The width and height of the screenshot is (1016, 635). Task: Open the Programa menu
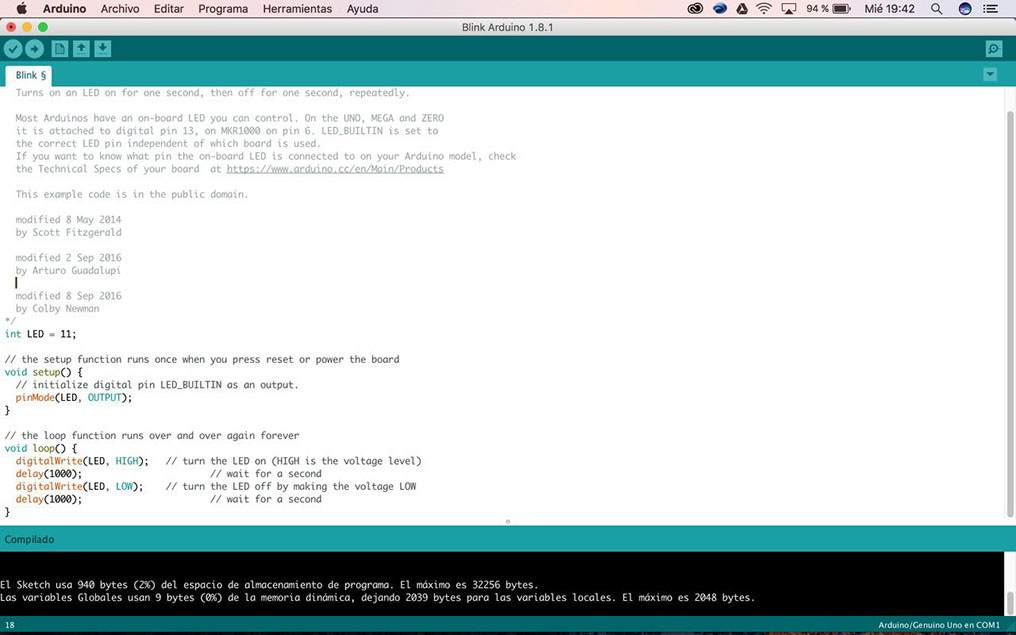223,8
